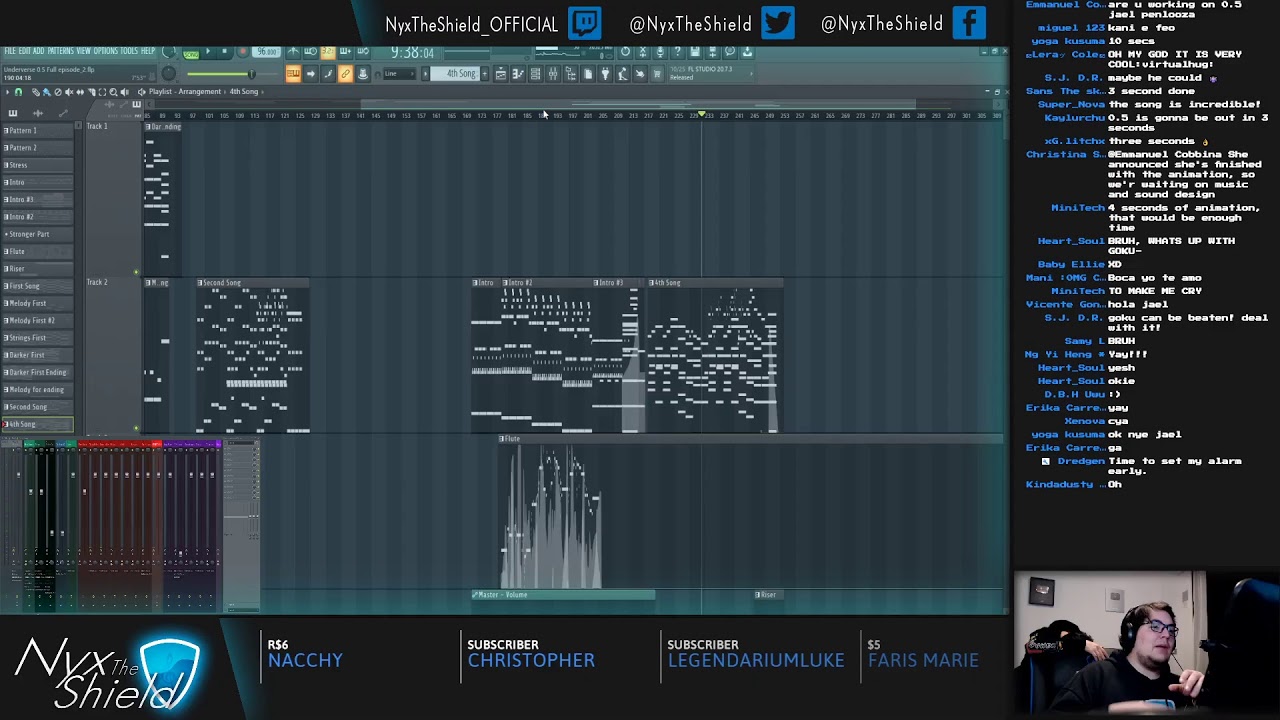Click the stamp icon in toolbar

[362, 74]
